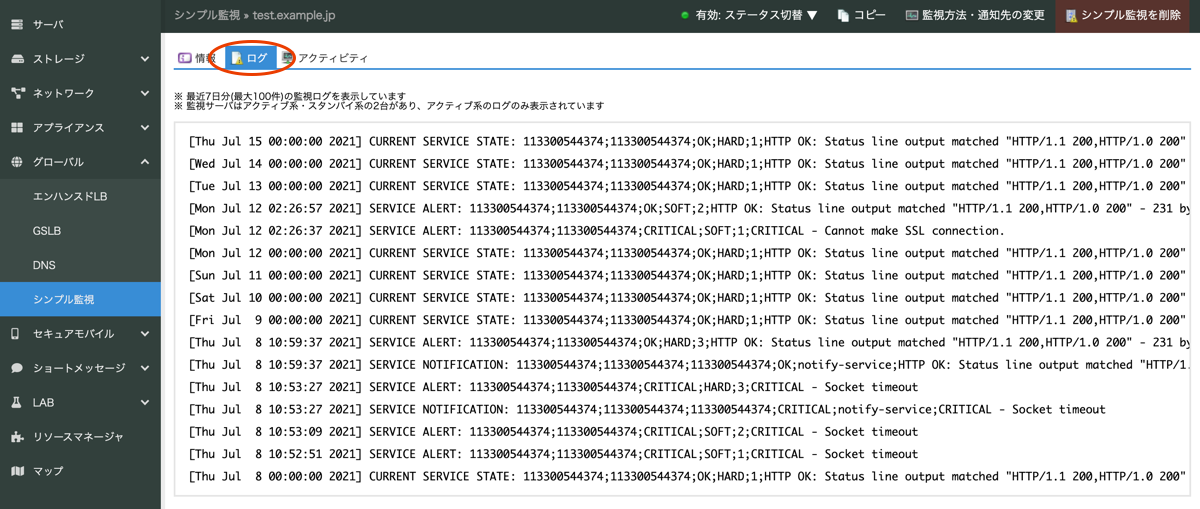Click the Appliance grid icon
This screenshot has height=509, width=1200.
[17, 128]
